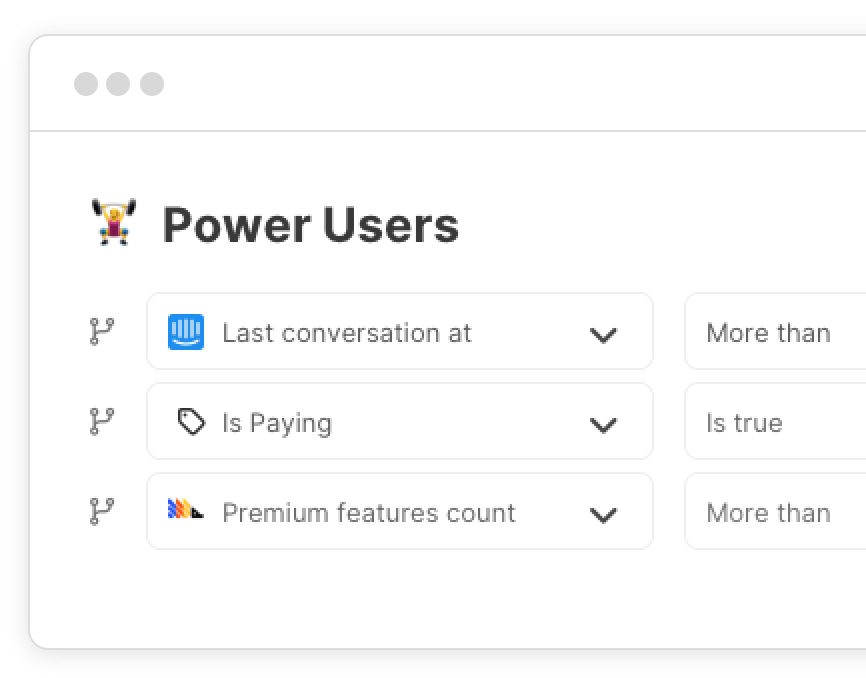Click the middle gray window dot
This screenshot has width=866, height=678.
[x=118, y=84]
